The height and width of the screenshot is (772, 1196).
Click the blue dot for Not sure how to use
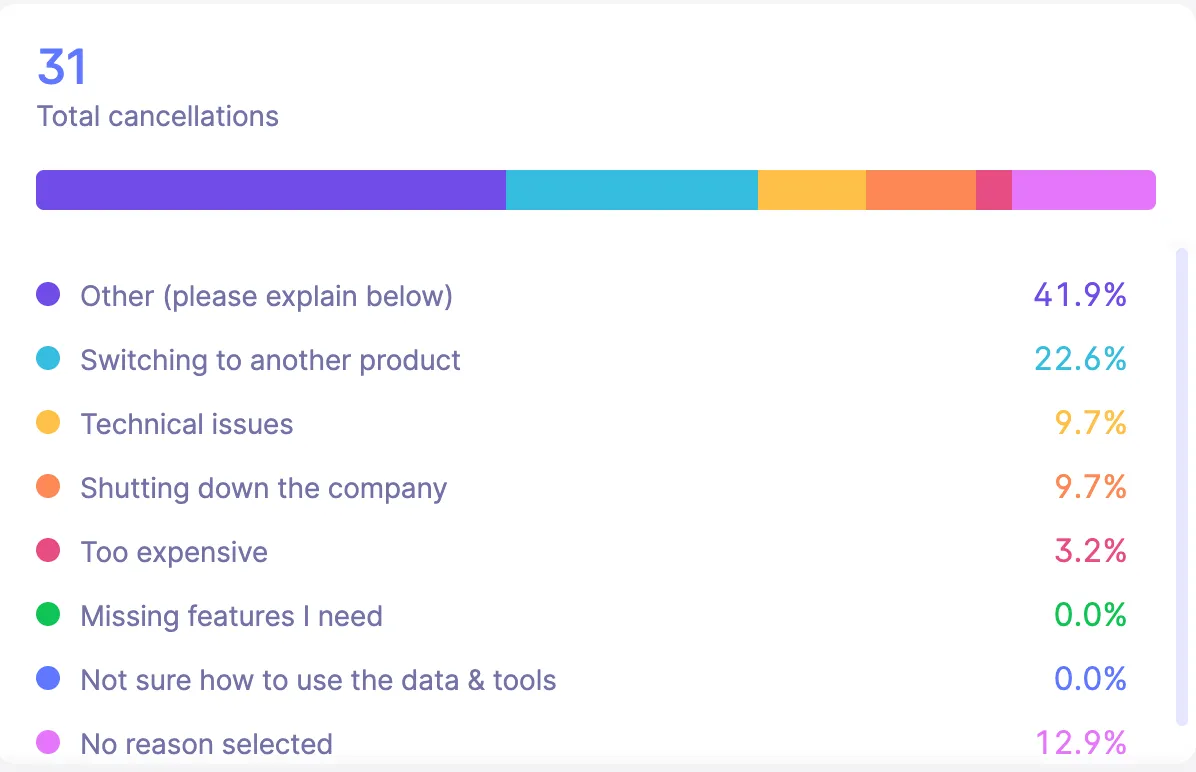[x=48, y=679]
